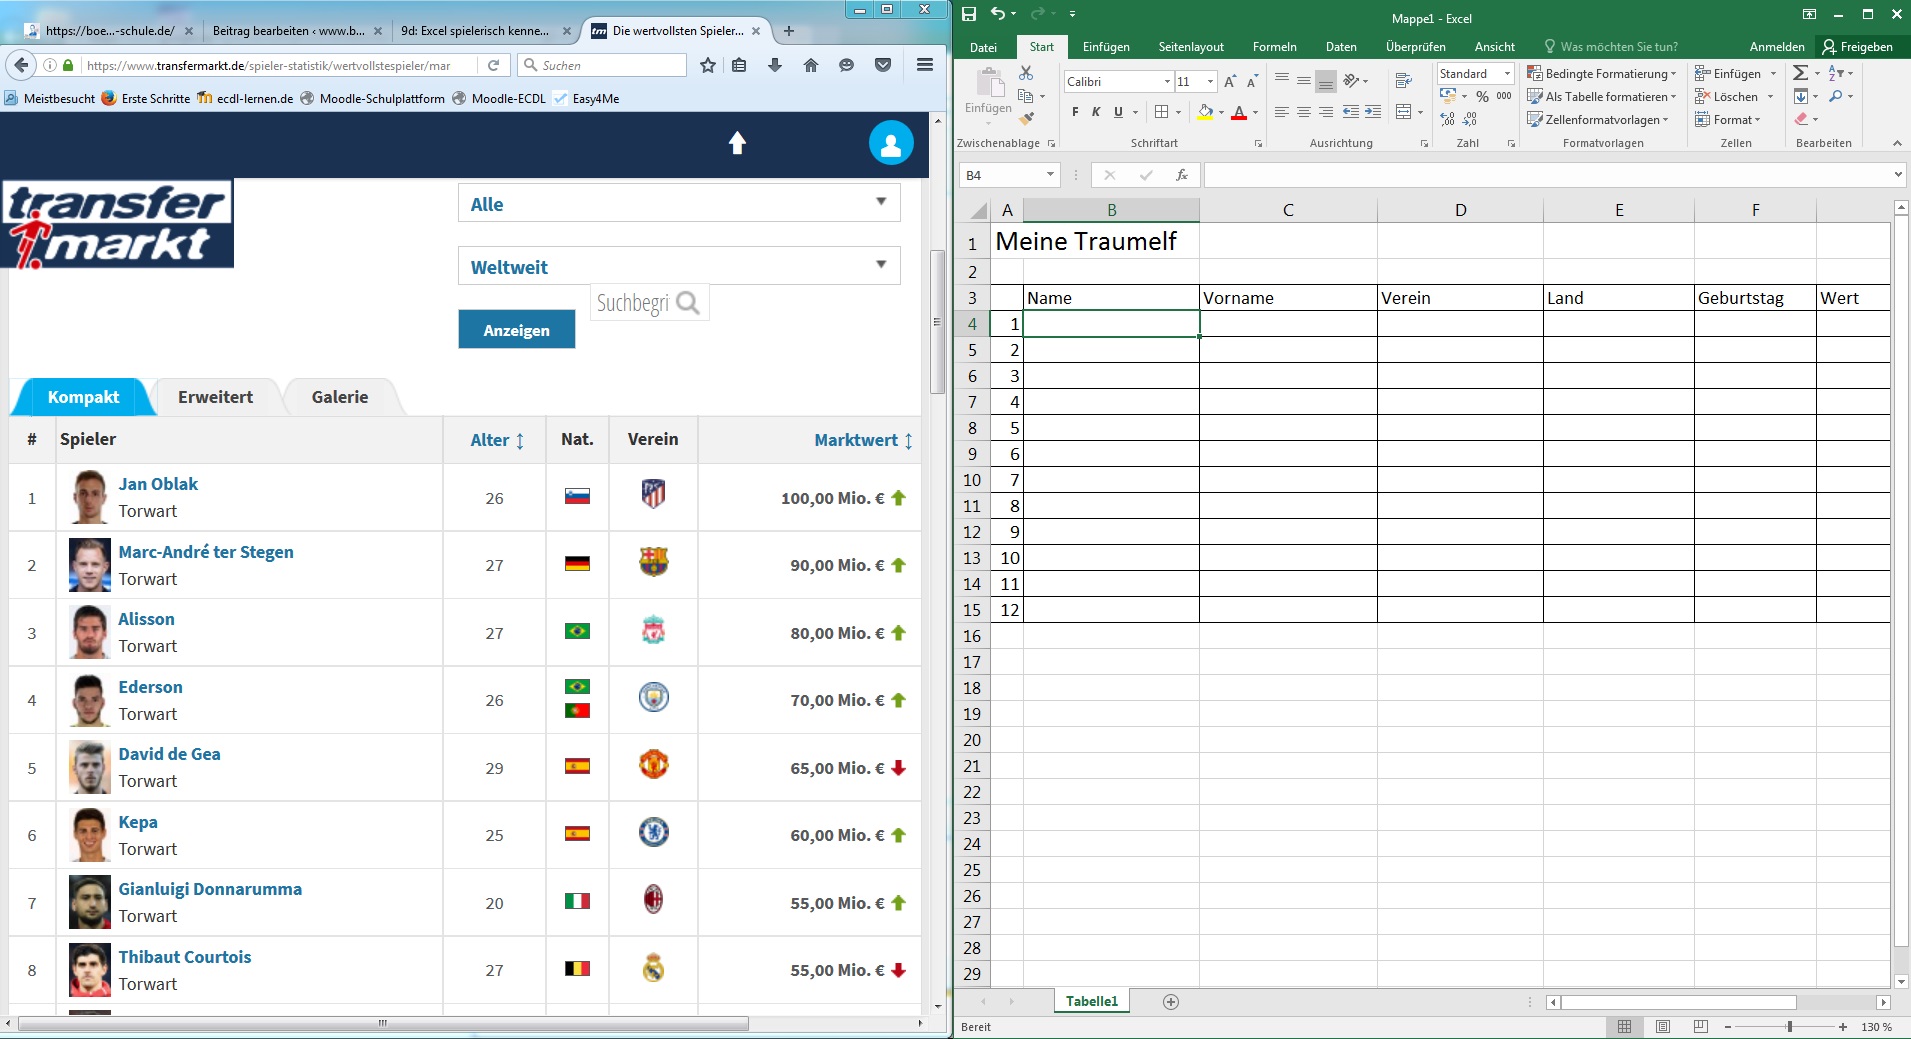This screenshot has height=1039, width=1911.
Task: Decrease font size with the smaller A icon
Action: (x=1251, y=81)
